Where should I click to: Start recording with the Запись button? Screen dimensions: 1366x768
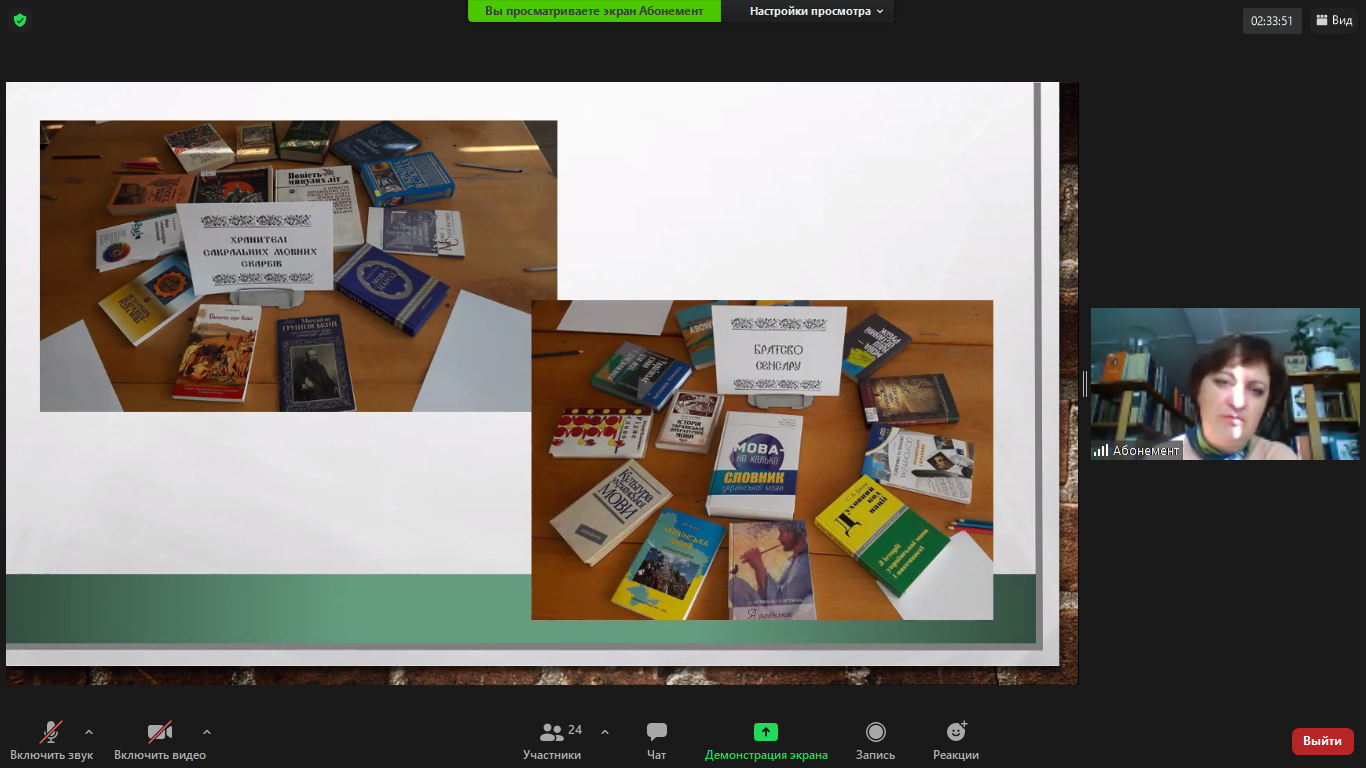(875, 740)
